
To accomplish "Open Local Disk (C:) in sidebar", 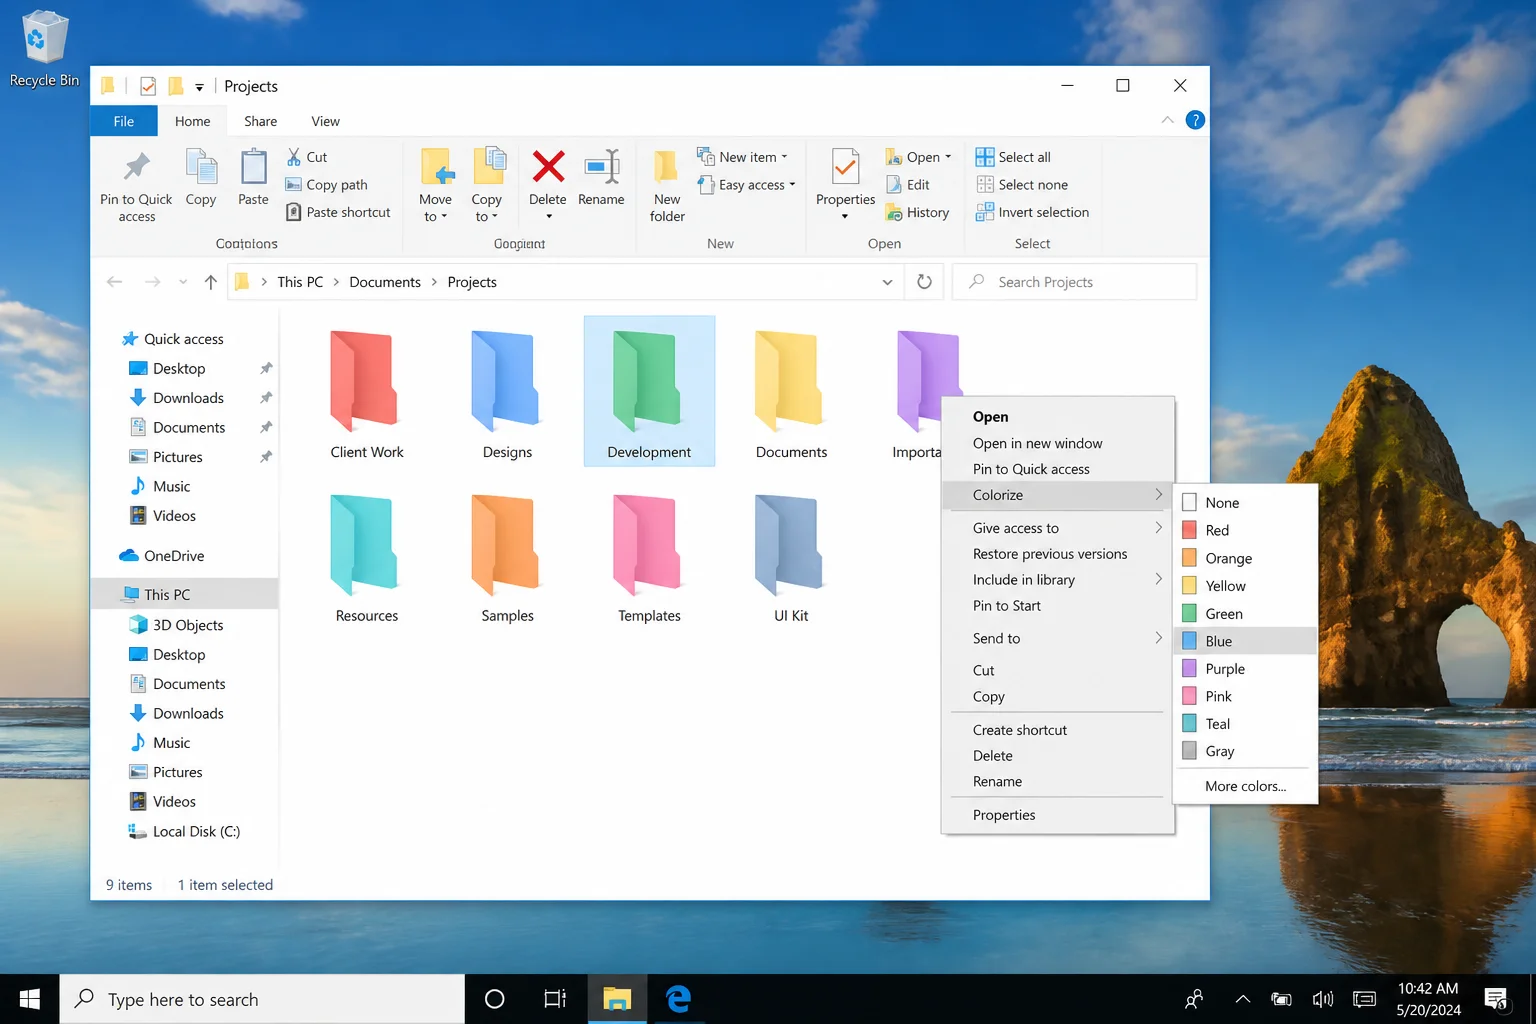I will pos(184,831).
